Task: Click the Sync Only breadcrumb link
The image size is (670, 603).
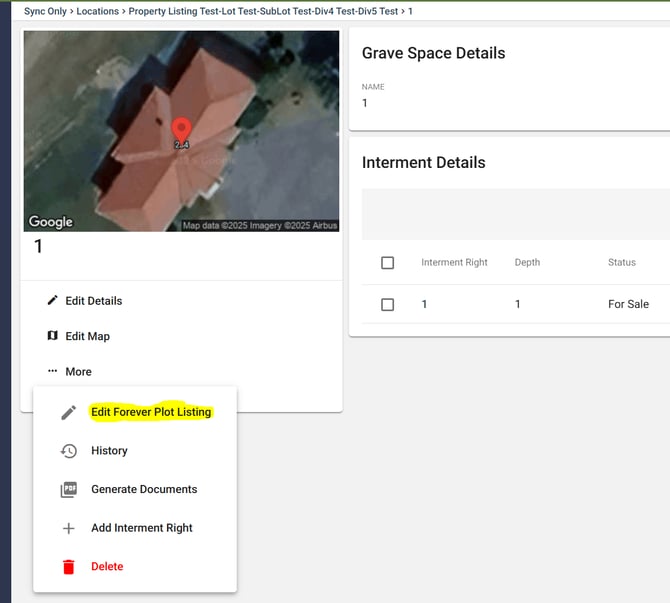Action: (45, 11)
